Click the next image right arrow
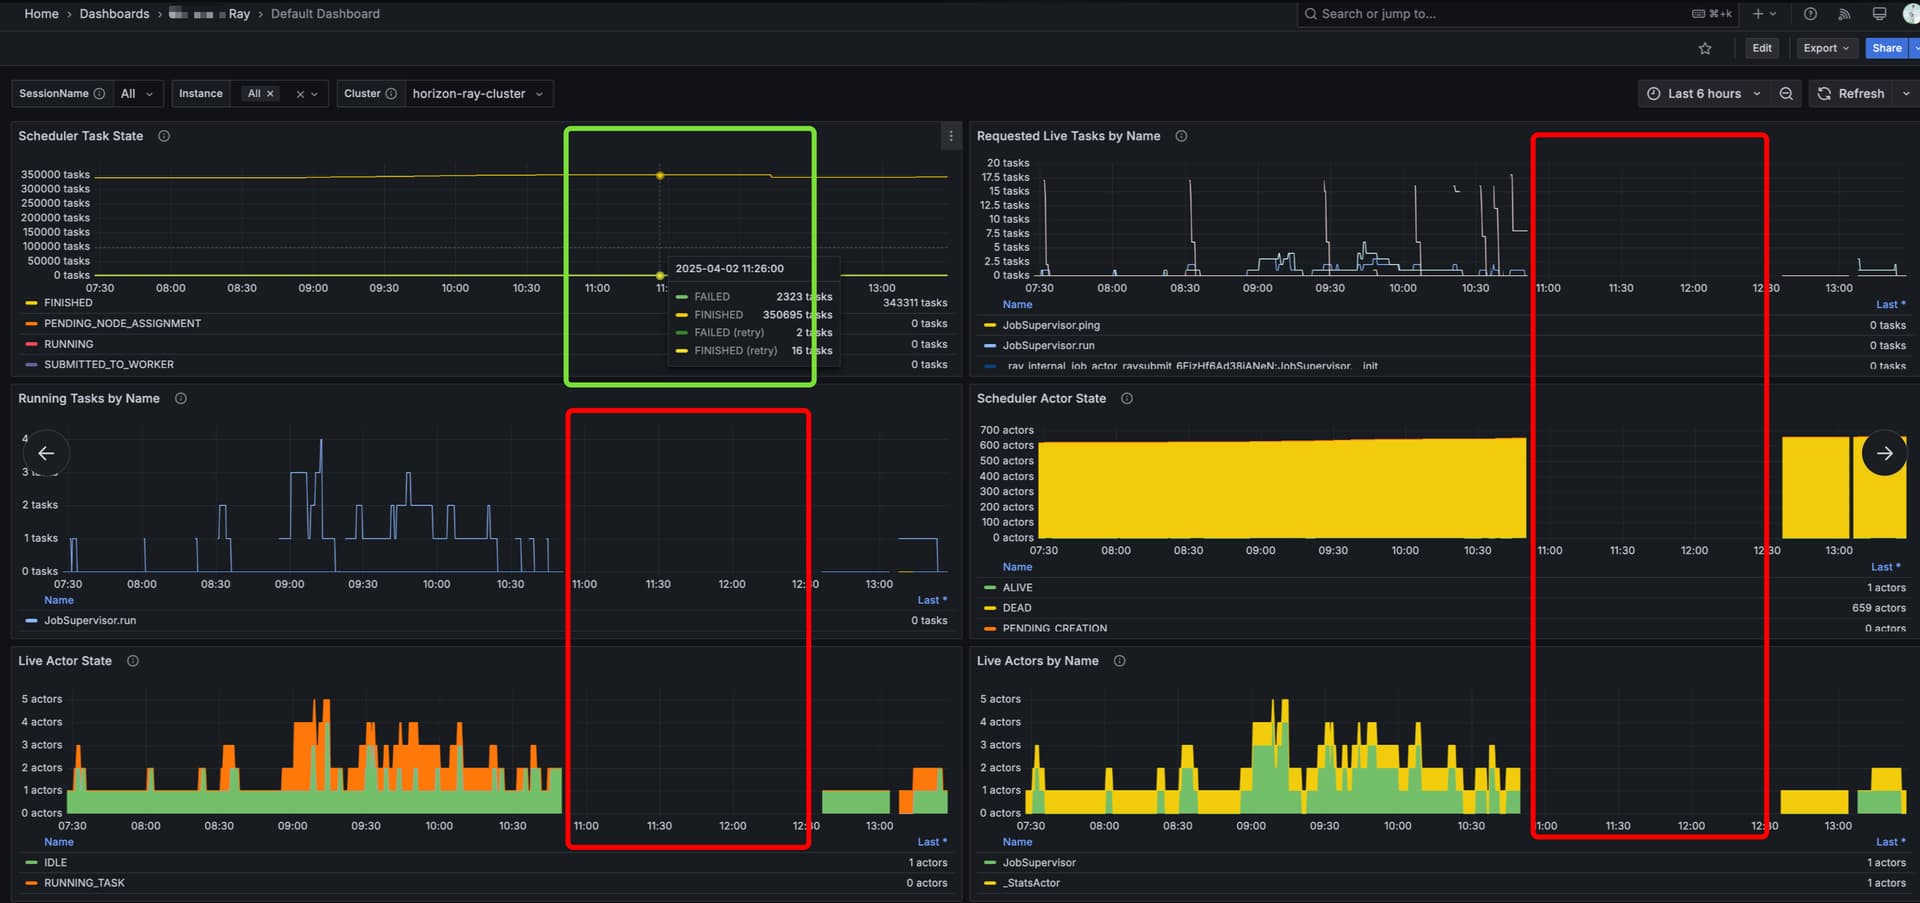This screenshot has height=903, width=1920. [1884, 453]
